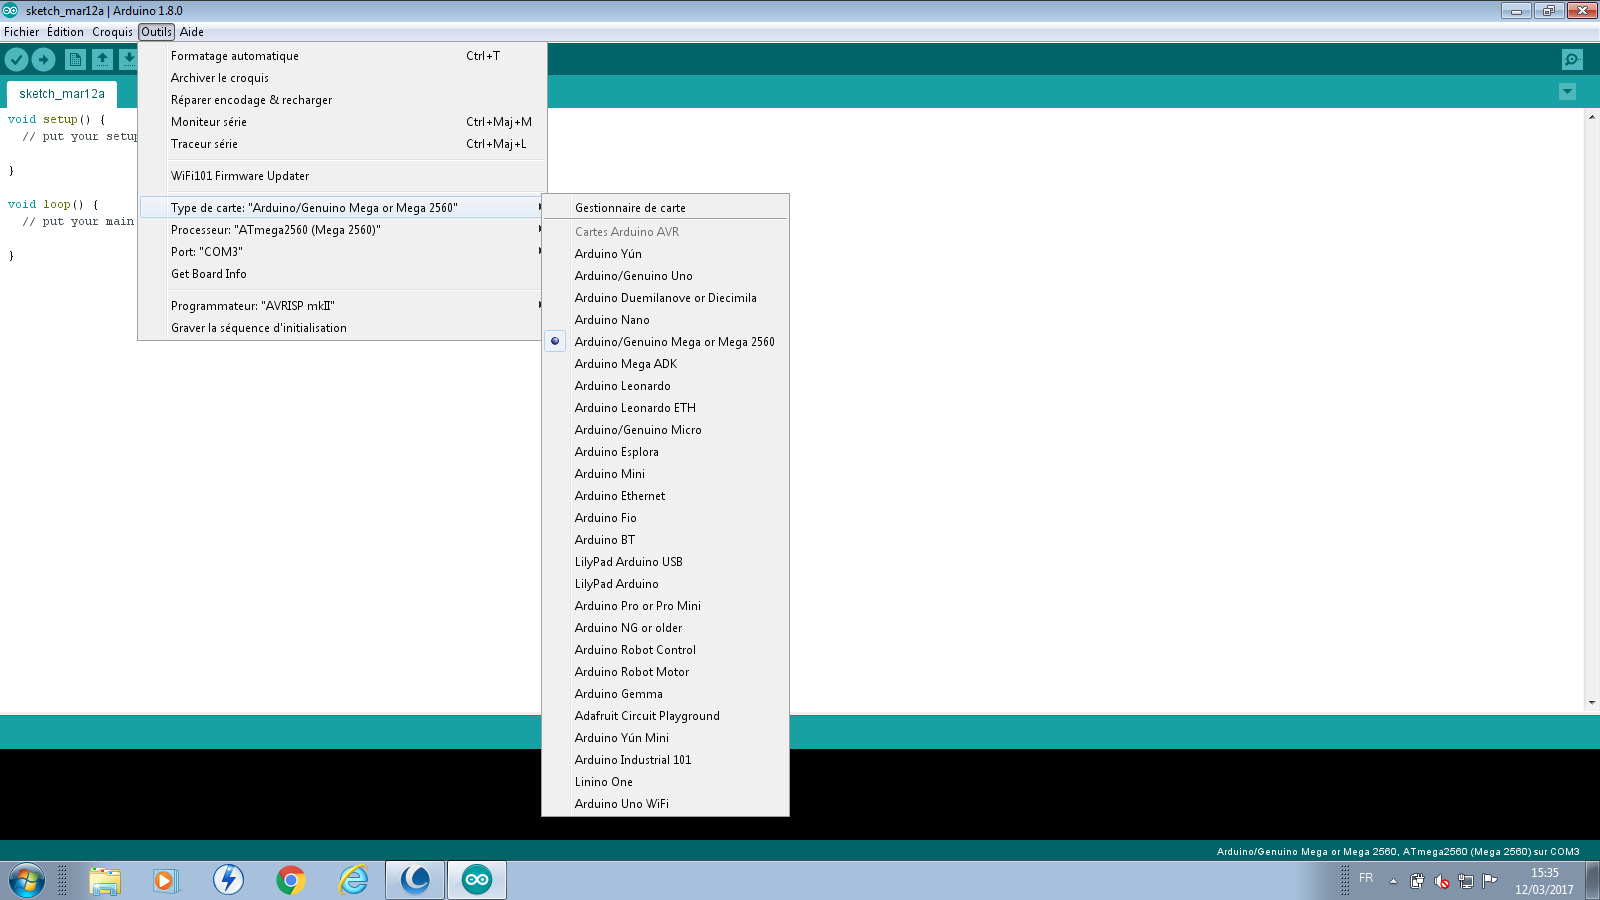Click the Verify checkmark toolbar icon
The image size is (1600, 900).
pyautogui.click(x=16, y=60)
